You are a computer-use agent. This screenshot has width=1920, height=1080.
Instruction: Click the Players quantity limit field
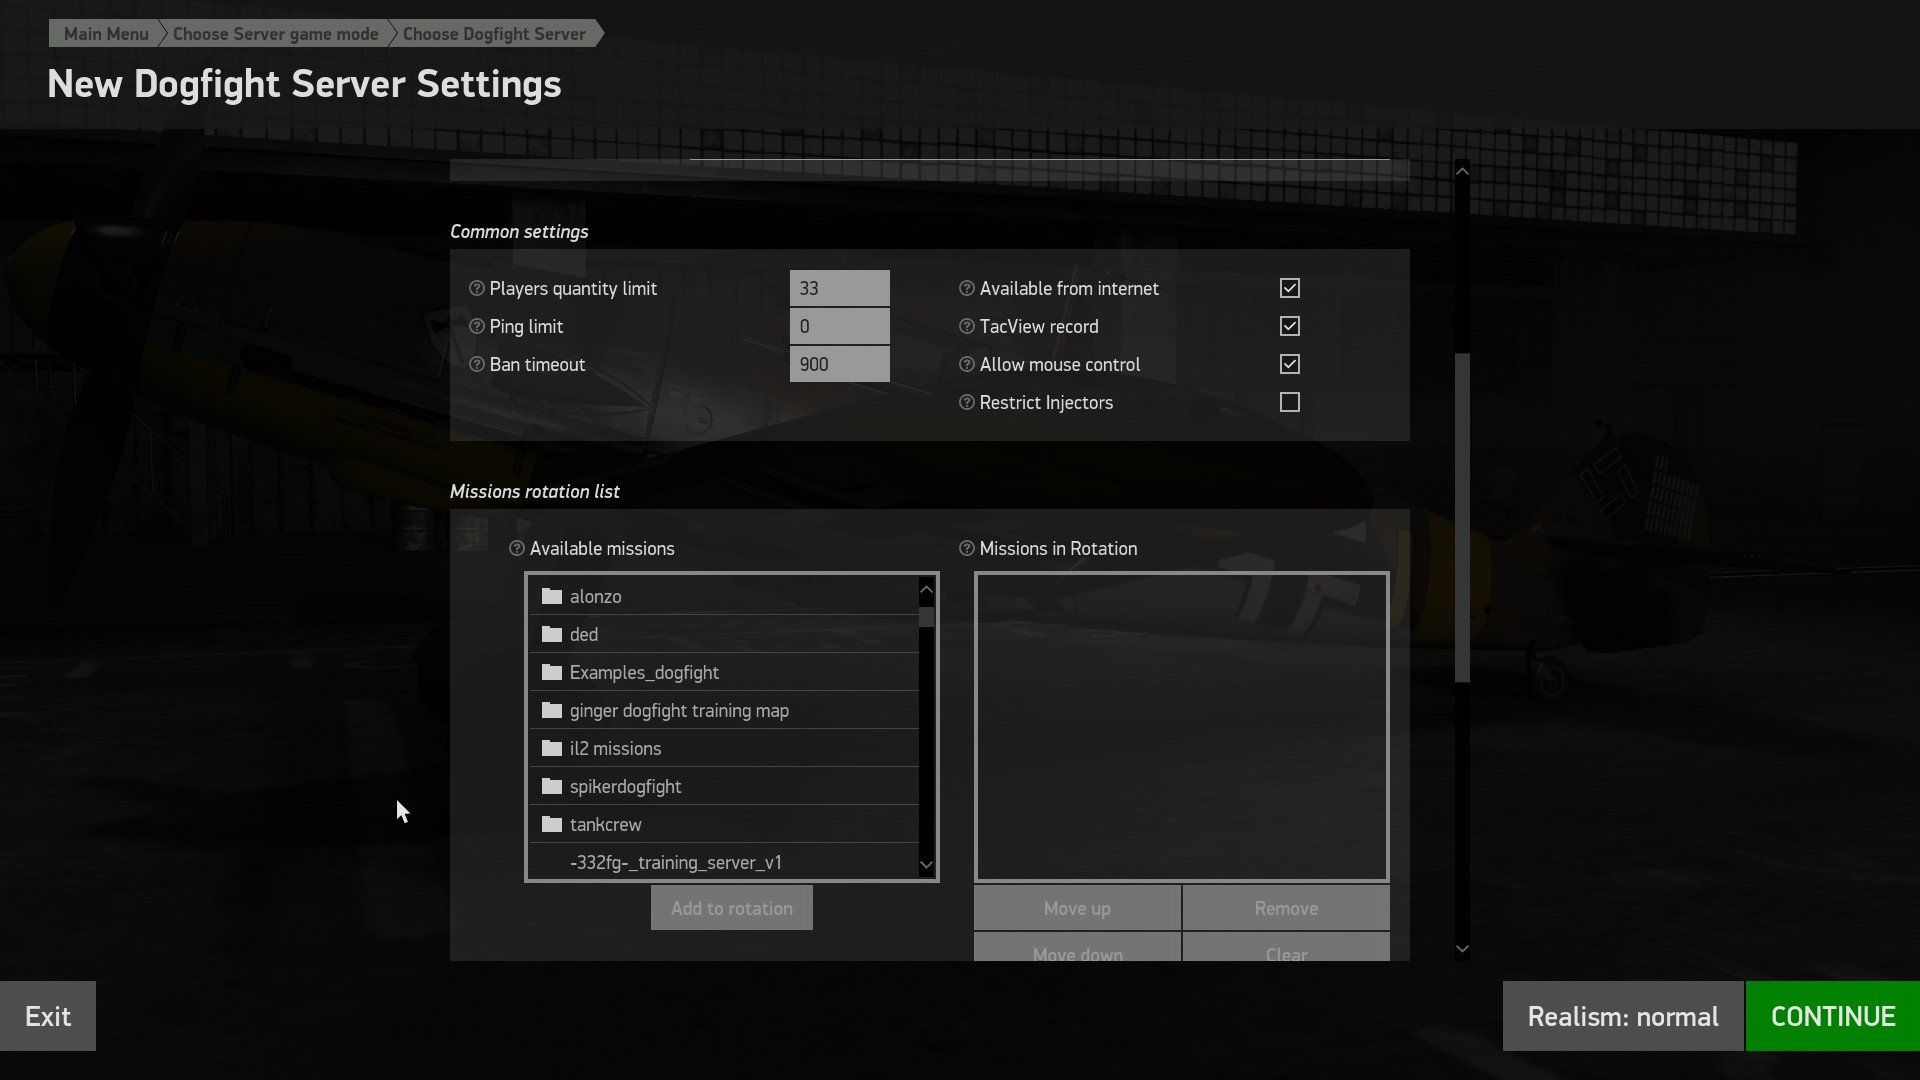tap(840, 288)
